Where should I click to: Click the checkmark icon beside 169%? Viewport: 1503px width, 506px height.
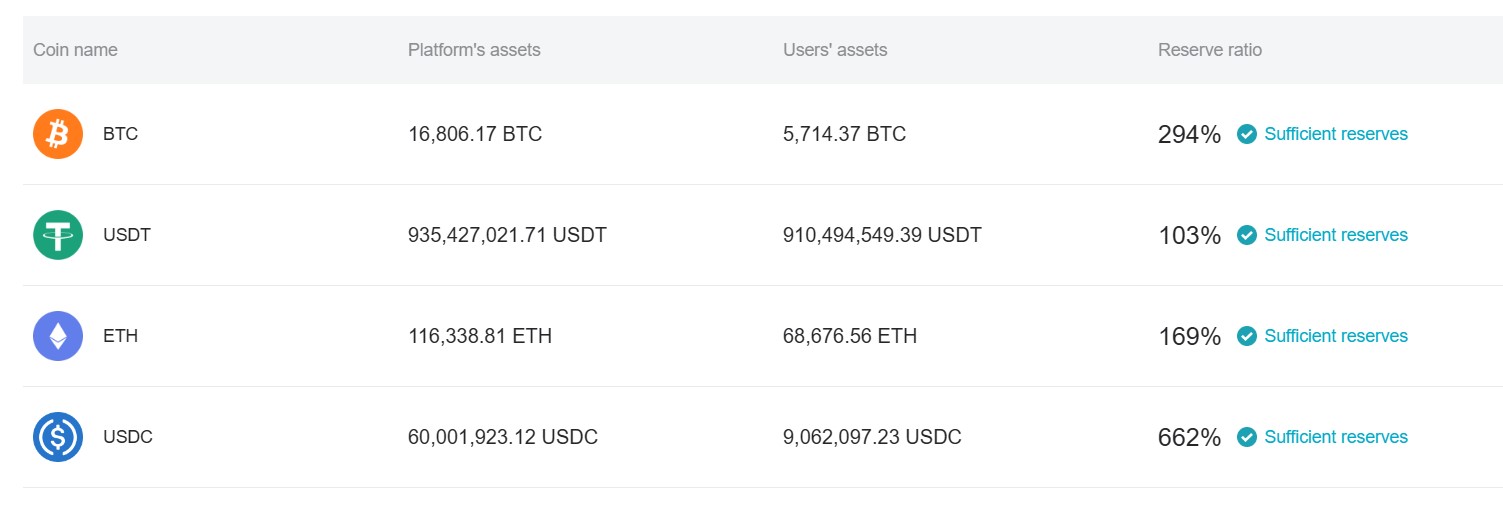tap(1247, 336)
